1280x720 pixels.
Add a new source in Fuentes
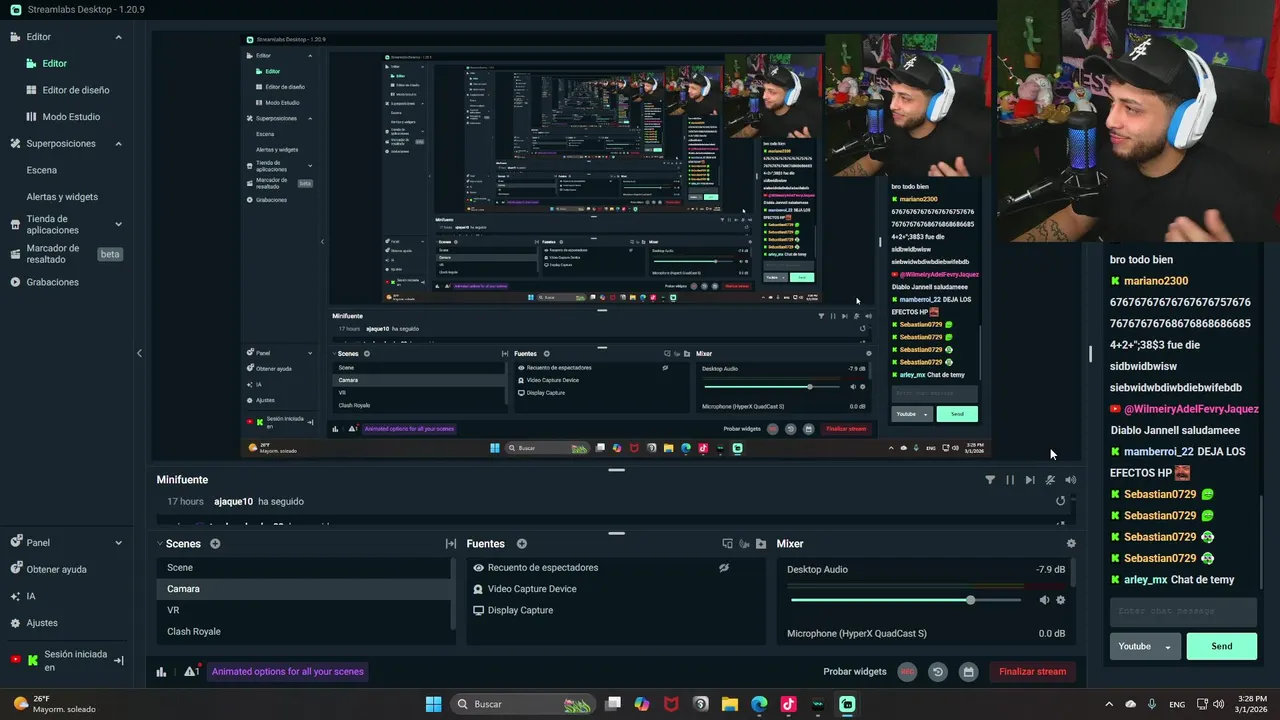pos(522,544)
